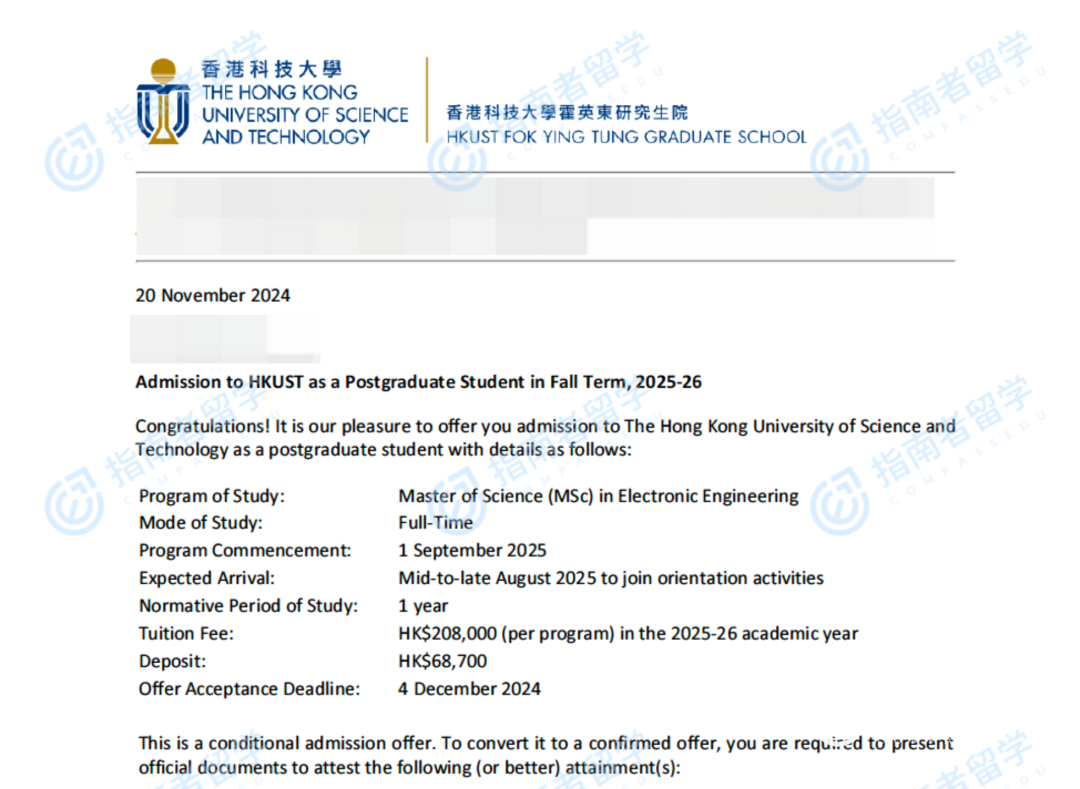The height and width of the screenshot is (789, 1080).
Task: Click the tuition amount "HK$208,000 (per program)"
Action: (506, 633)
